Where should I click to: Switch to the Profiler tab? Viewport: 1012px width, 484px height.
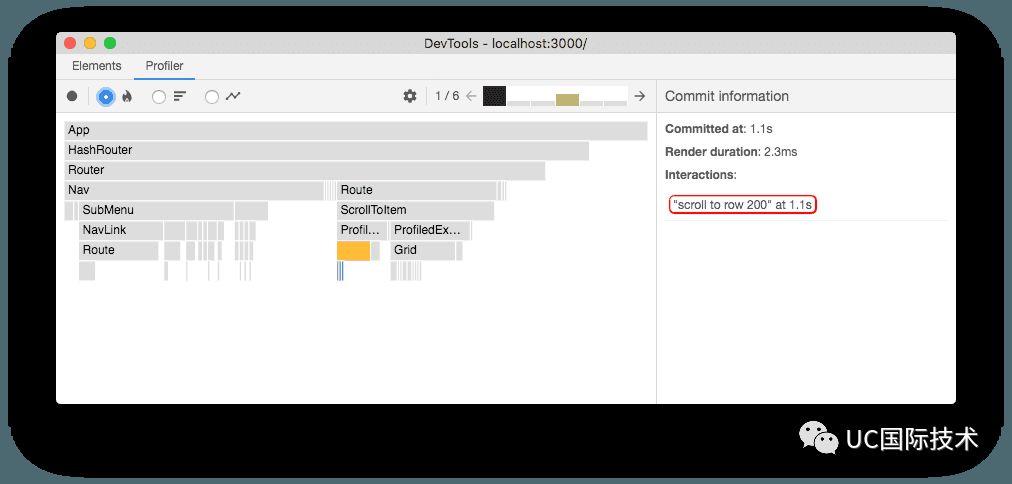click(165, 66)
